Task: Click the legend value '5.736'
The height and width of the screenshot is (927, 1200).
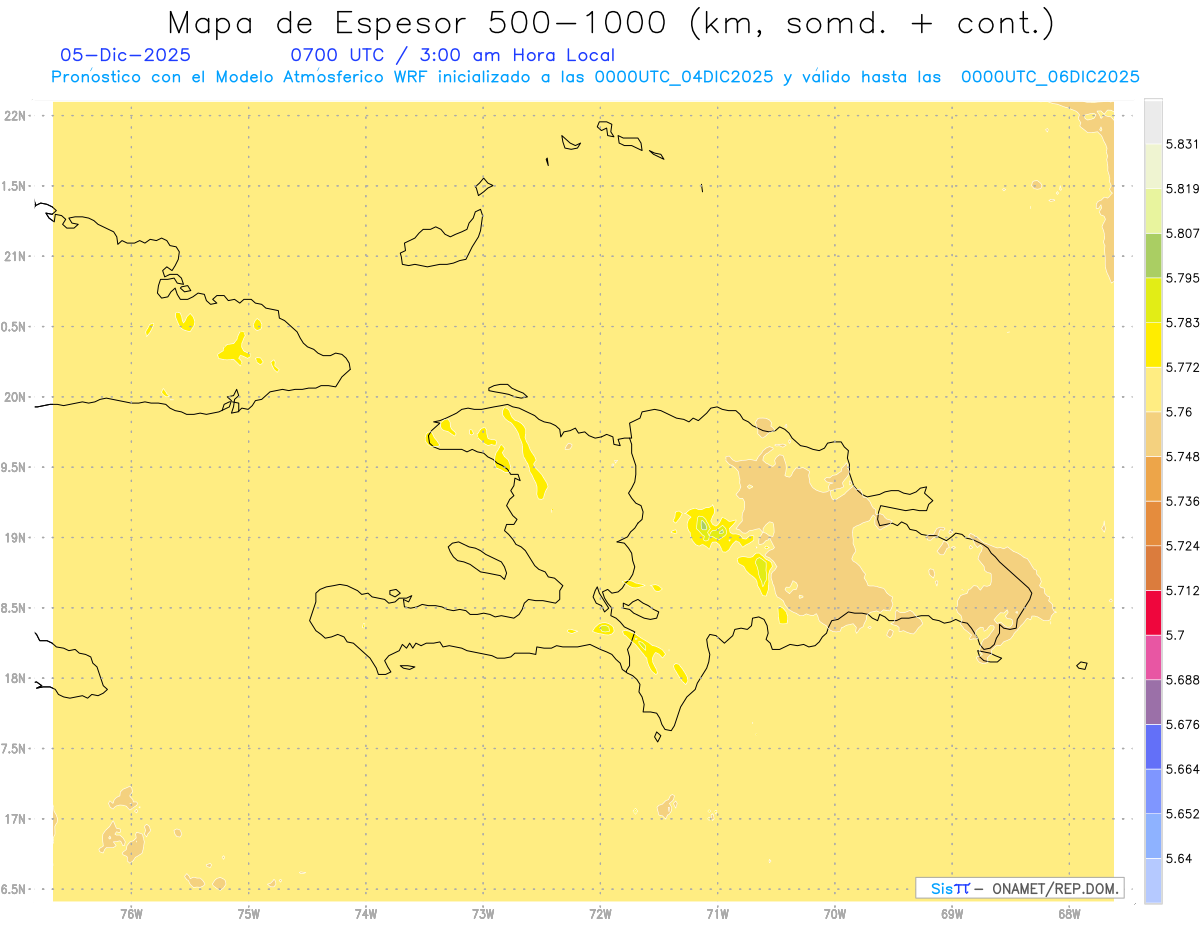Action: click(x=1183, y=501)
